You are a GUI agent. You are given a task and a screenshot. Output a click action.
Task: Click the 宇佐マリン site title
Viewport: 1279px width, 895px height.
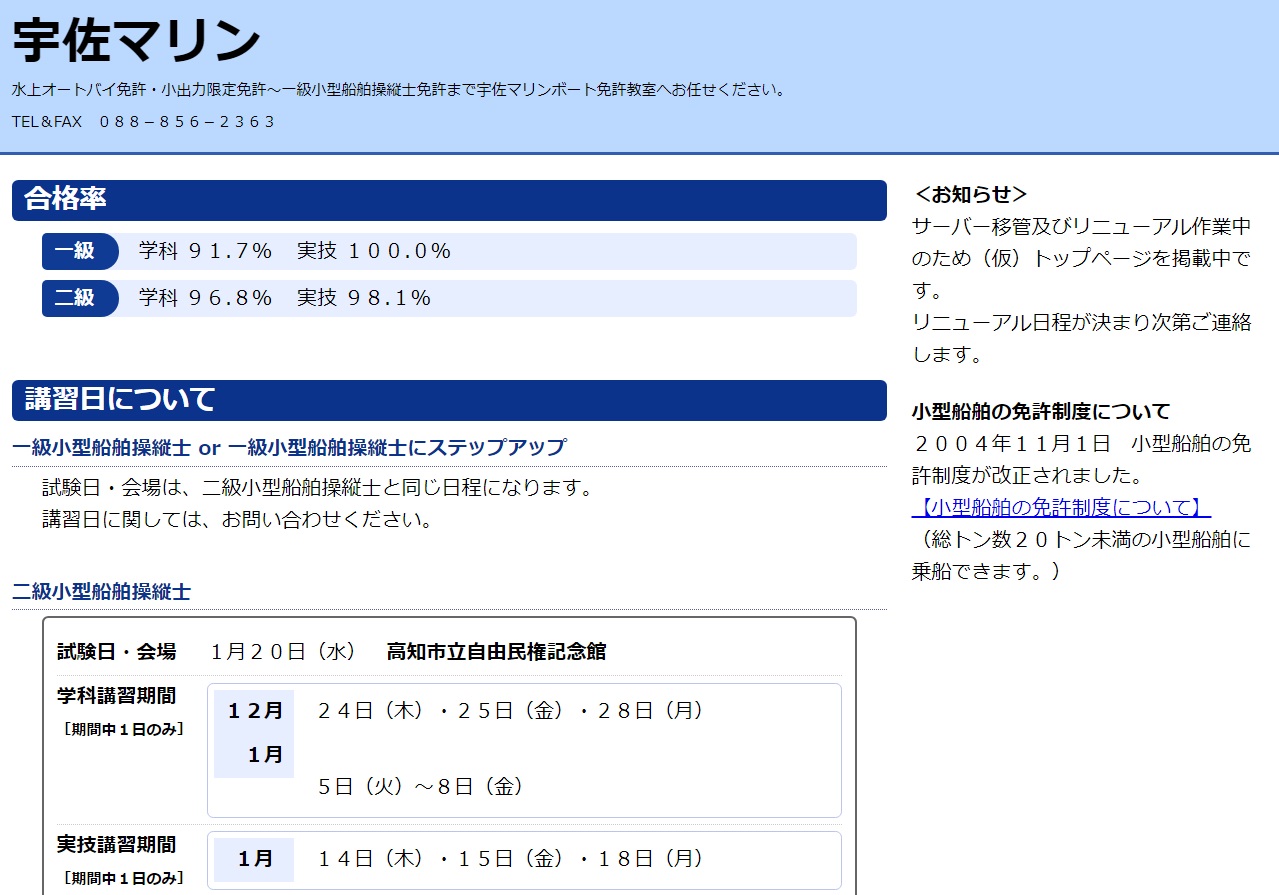136,41
